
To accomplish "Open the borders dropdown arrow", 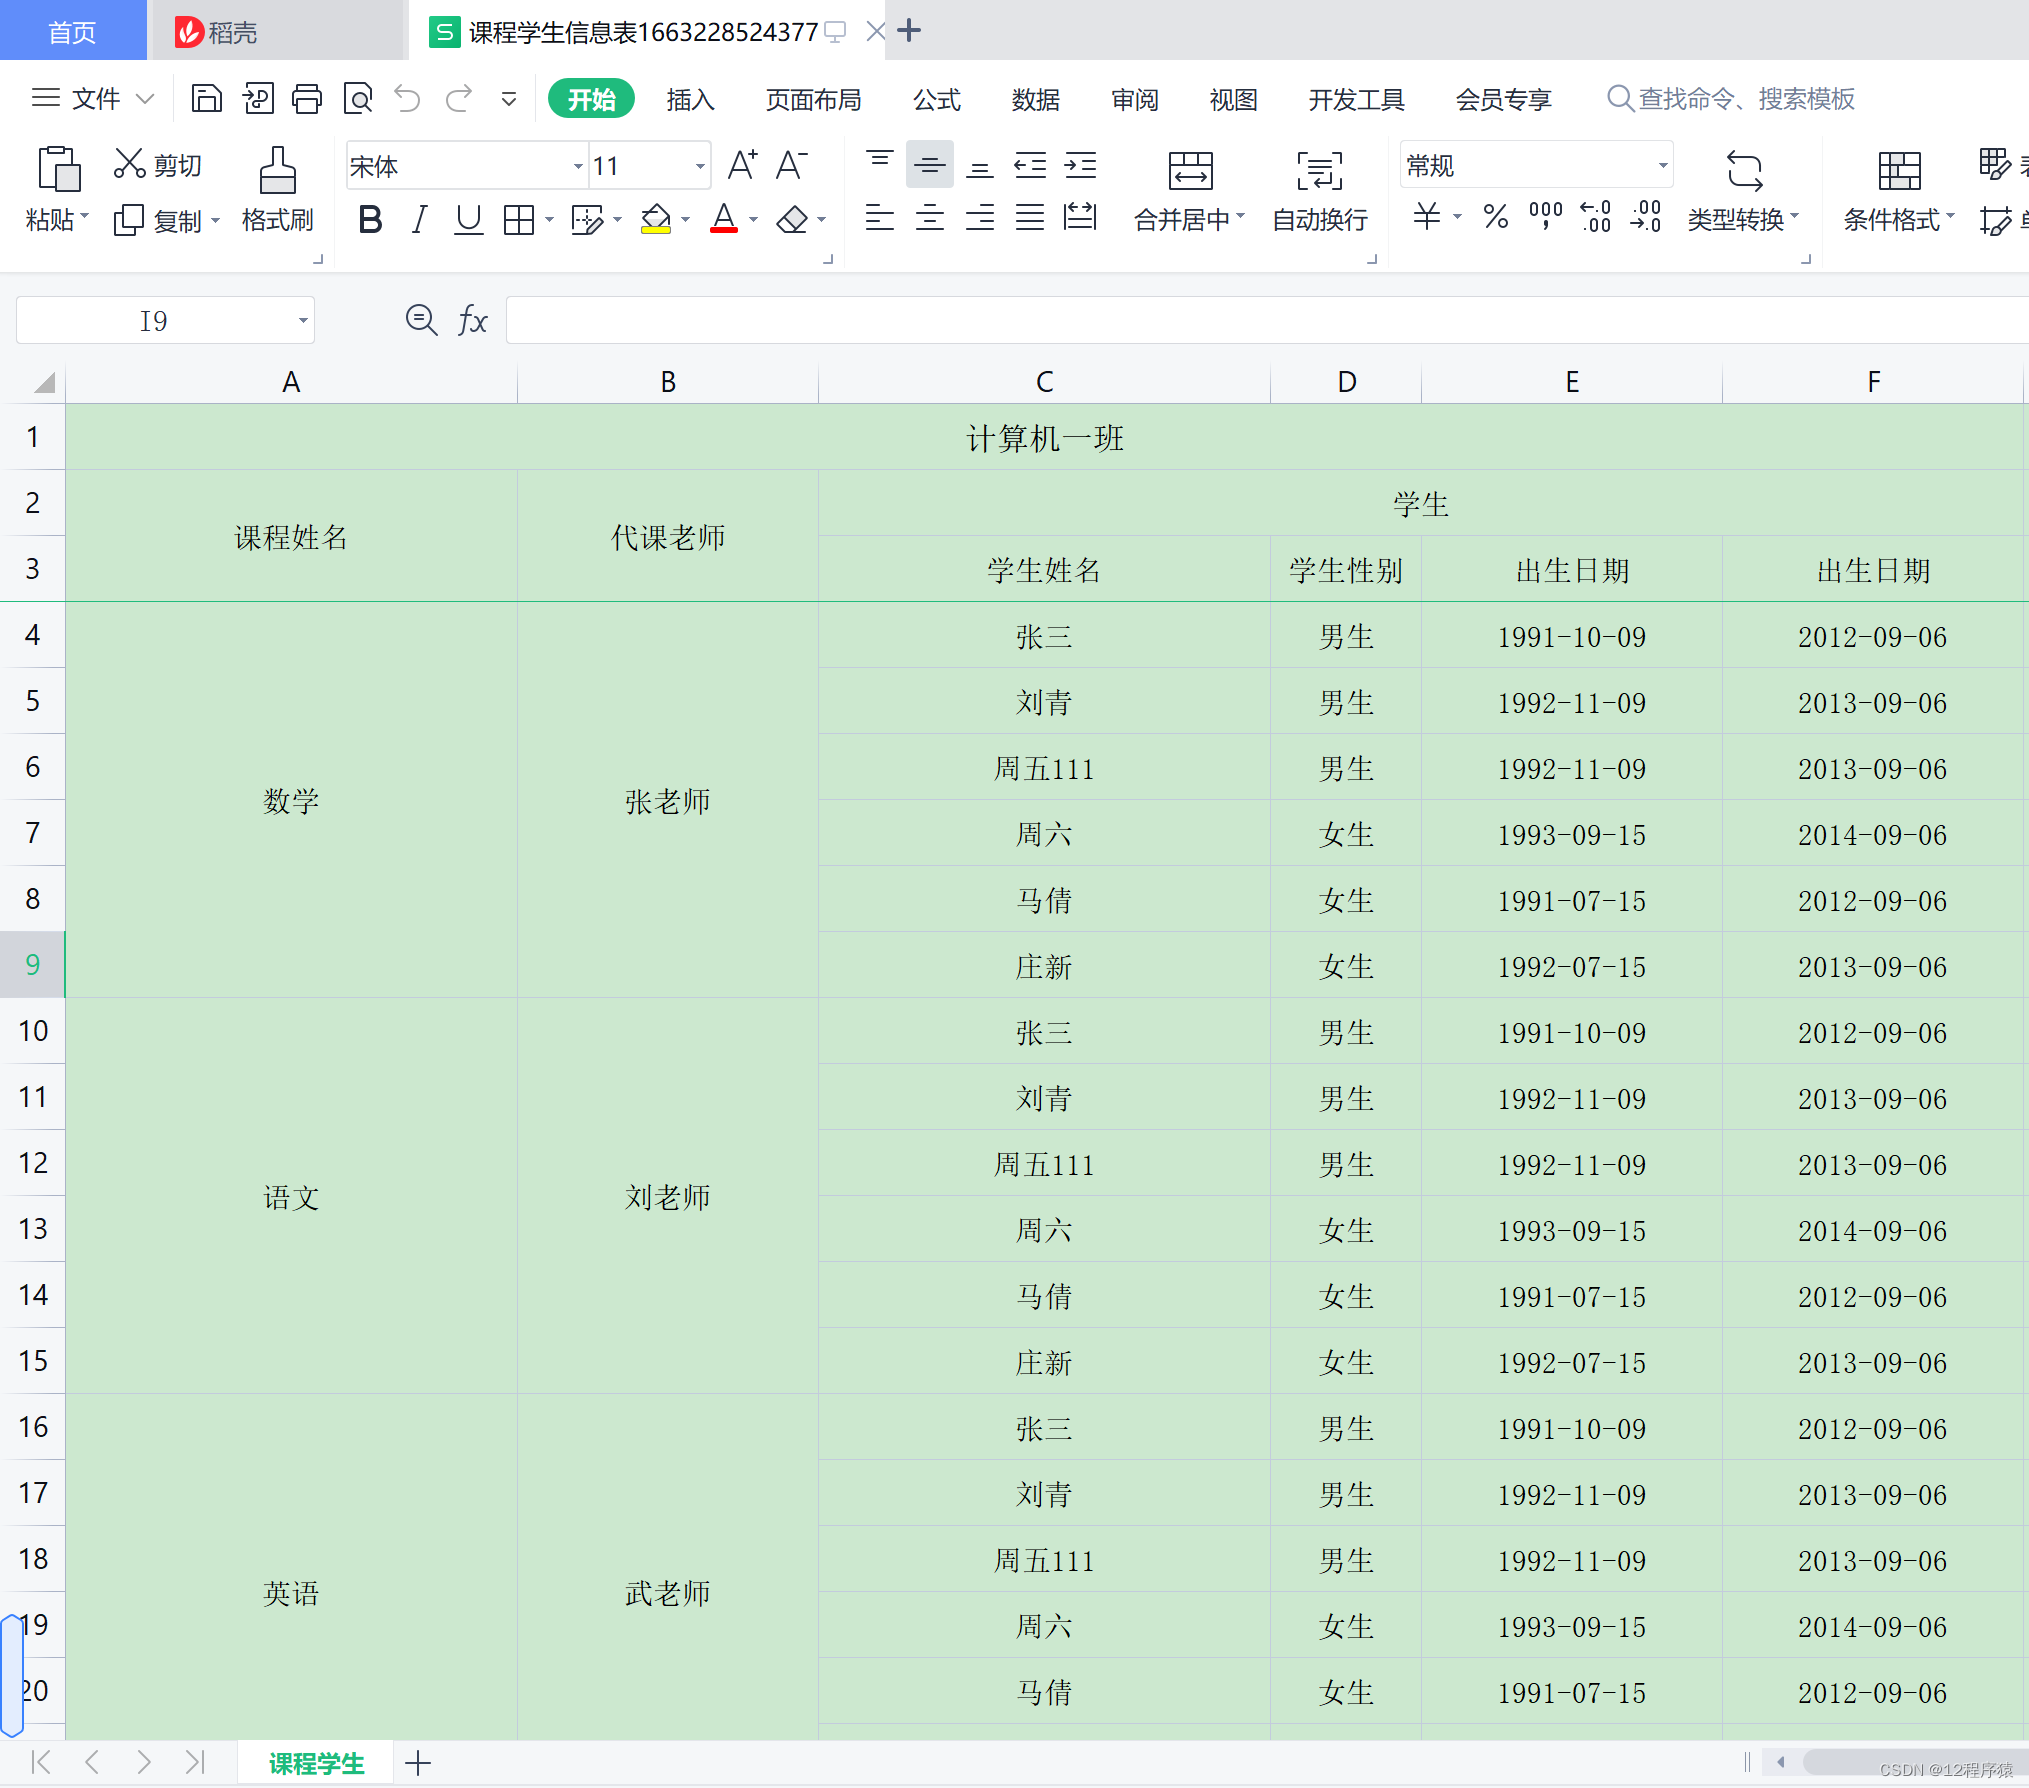I will point(549,220).
